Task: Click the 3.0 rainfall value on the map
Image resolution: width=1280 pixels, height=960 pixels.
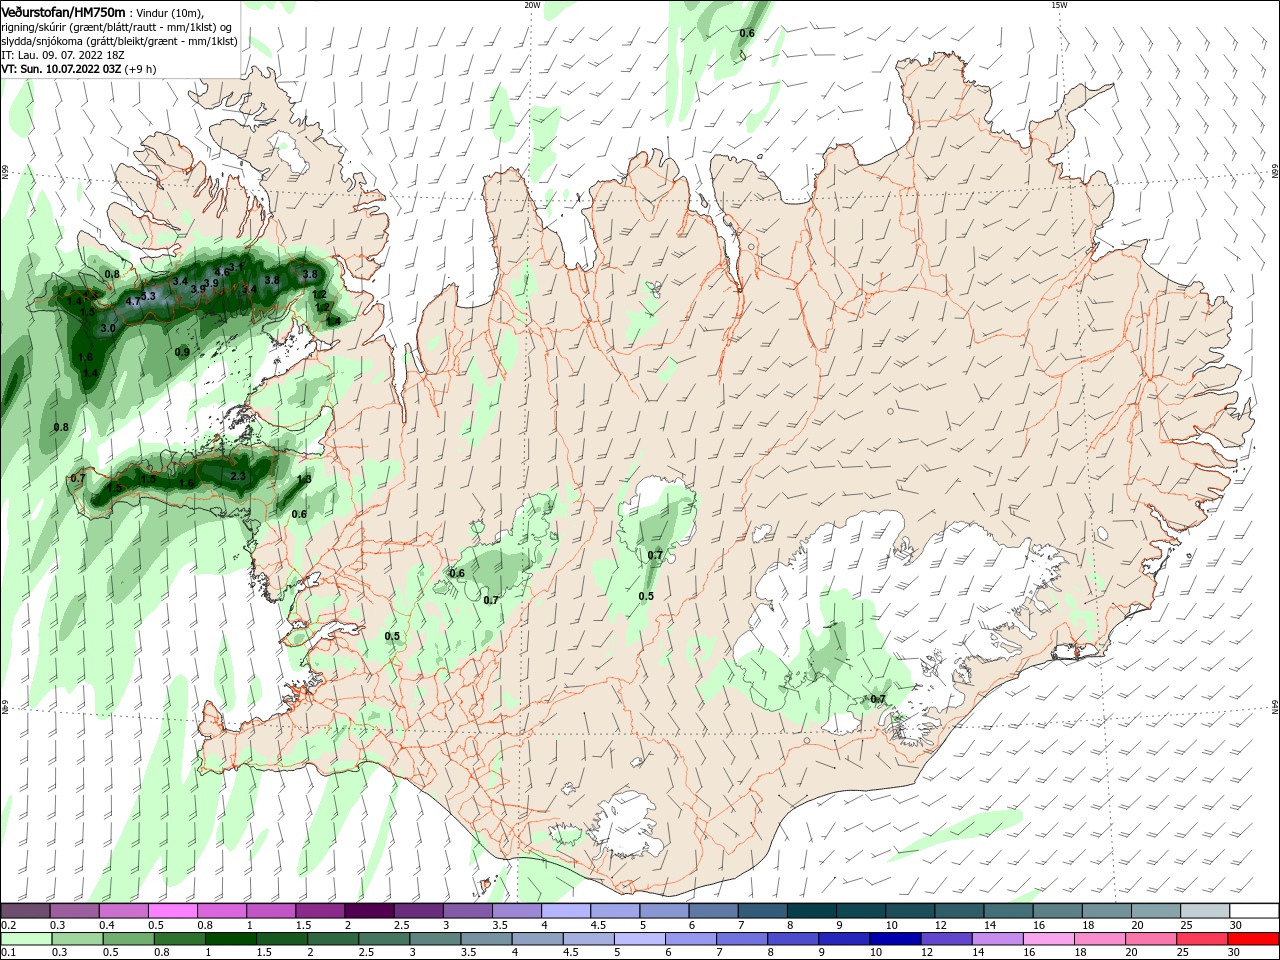Action: click(x=108, y=328)
